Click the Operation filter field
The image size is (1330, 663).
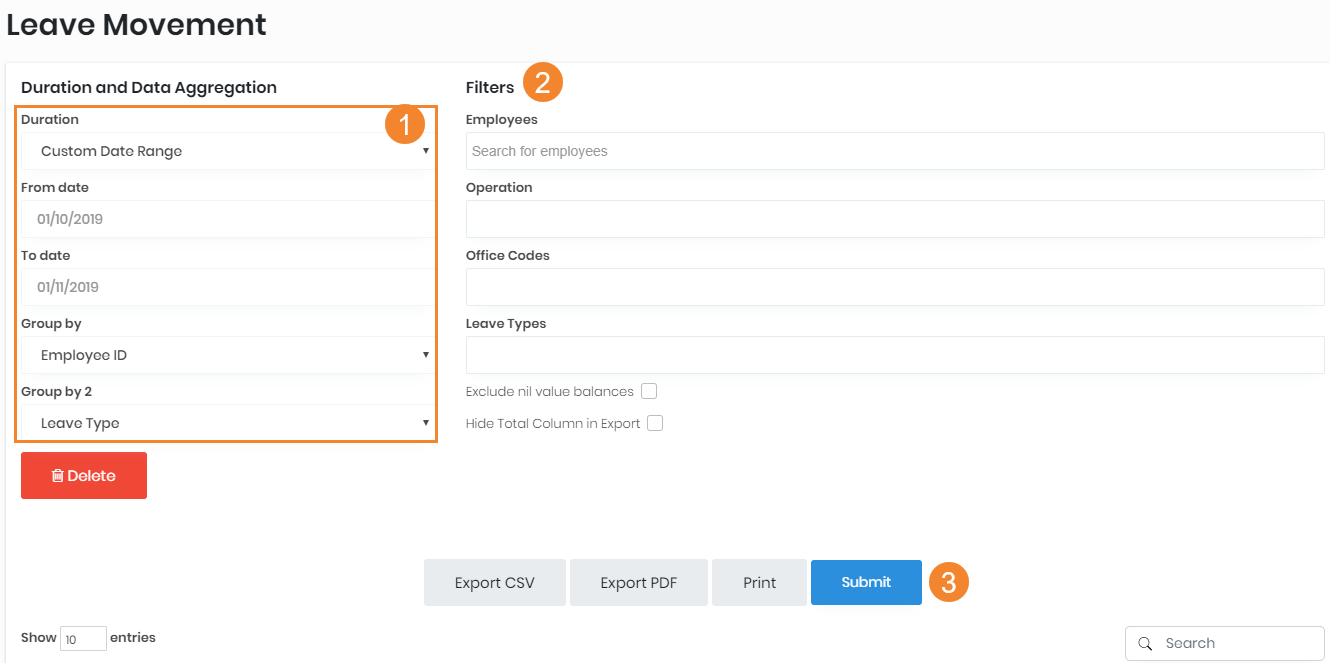pyautogui.click(x=894, y=219)
